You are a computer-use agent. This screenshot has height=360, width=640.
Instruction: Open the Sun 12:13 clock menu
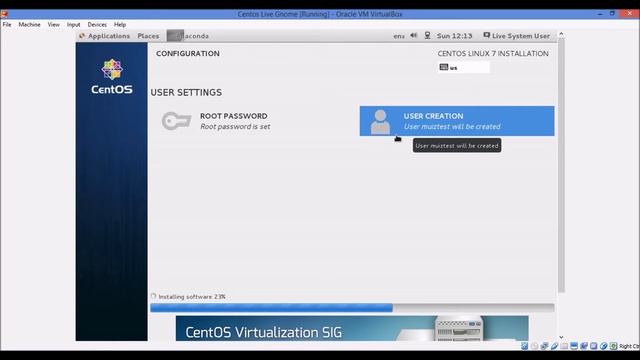(x=454, y=36)
